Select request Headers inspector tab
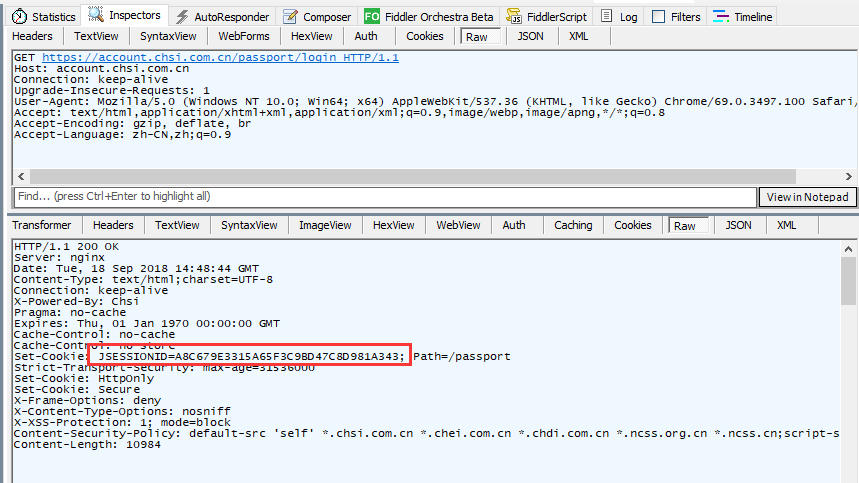The width and height of the screenshot is (859, 483). (32, 36)
